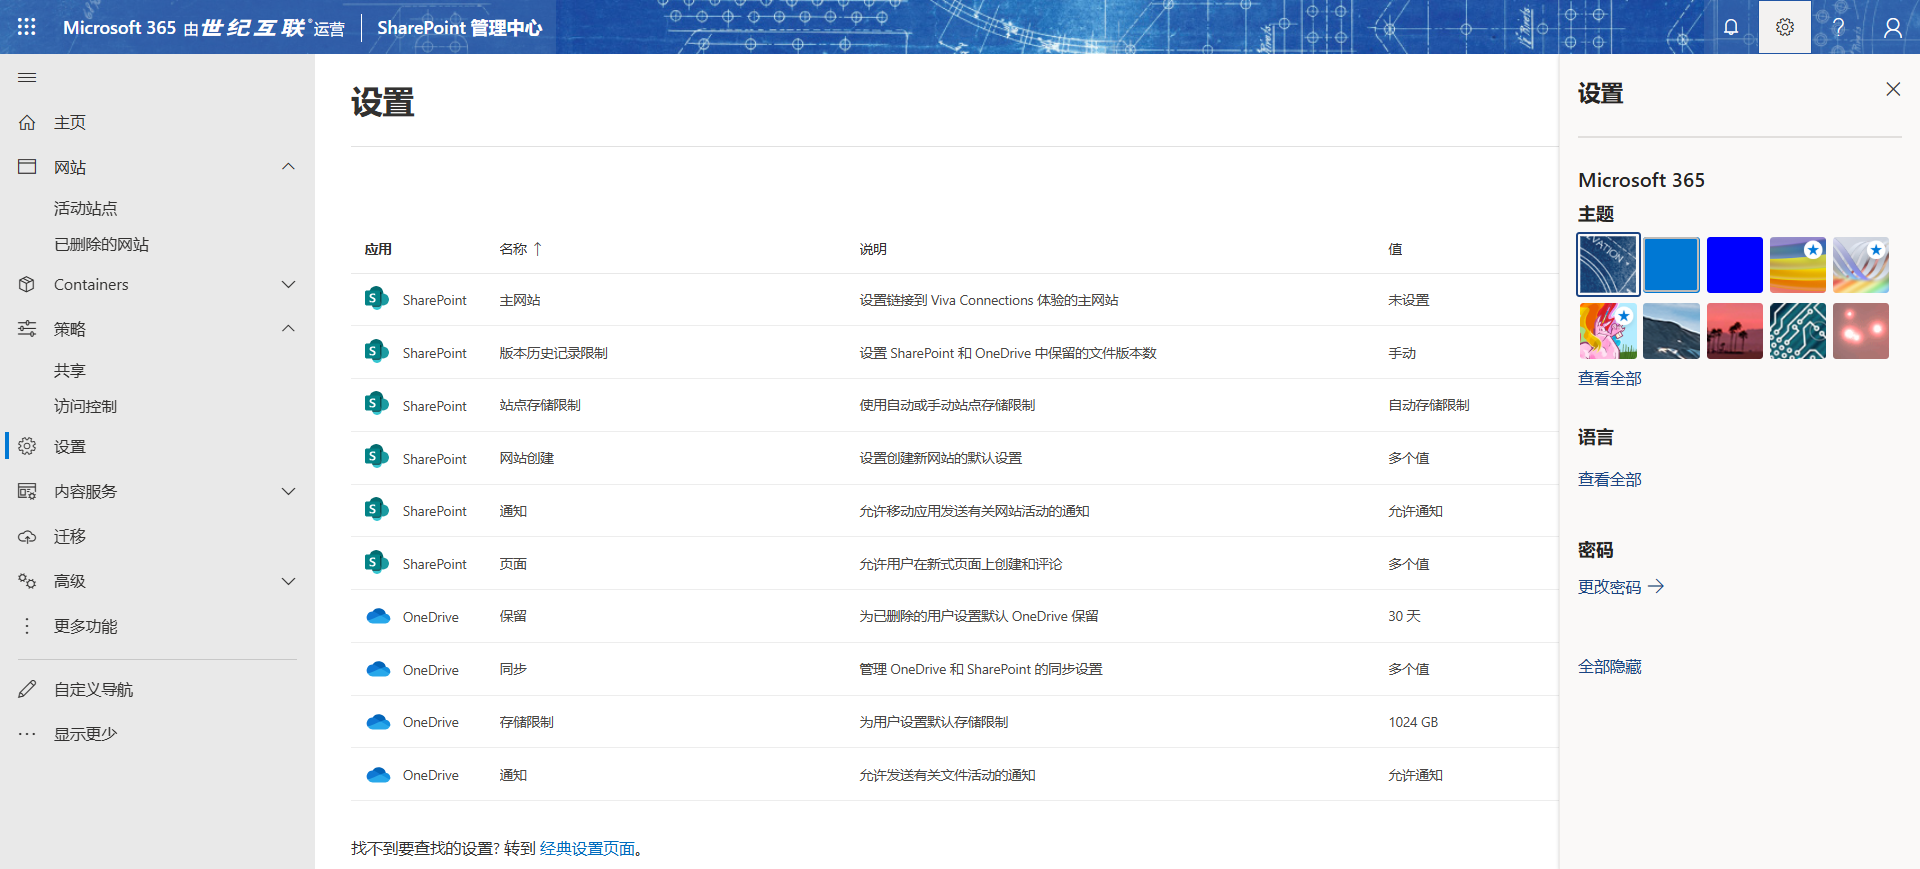This screenshot has width=1920, height=869.
Task: Open the app launcher waffle icon
Action: click(27, 27)
